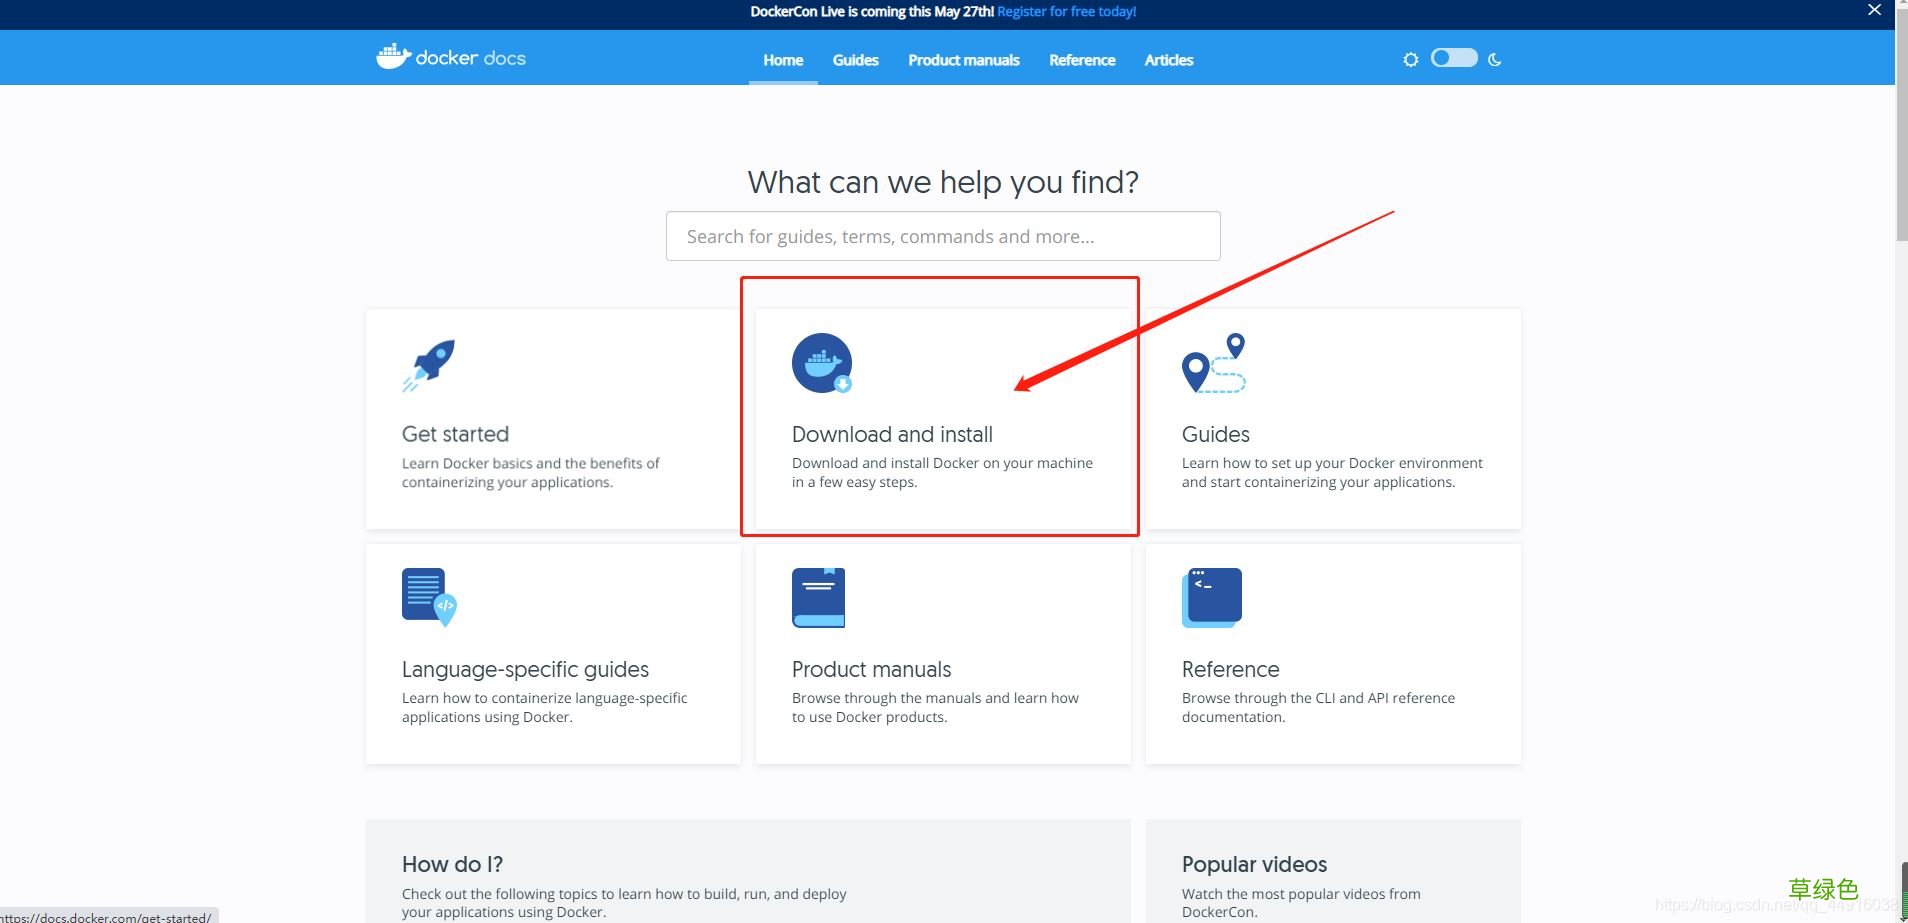
Task: Open the Download and install title
Action: (x=892, y=434)
